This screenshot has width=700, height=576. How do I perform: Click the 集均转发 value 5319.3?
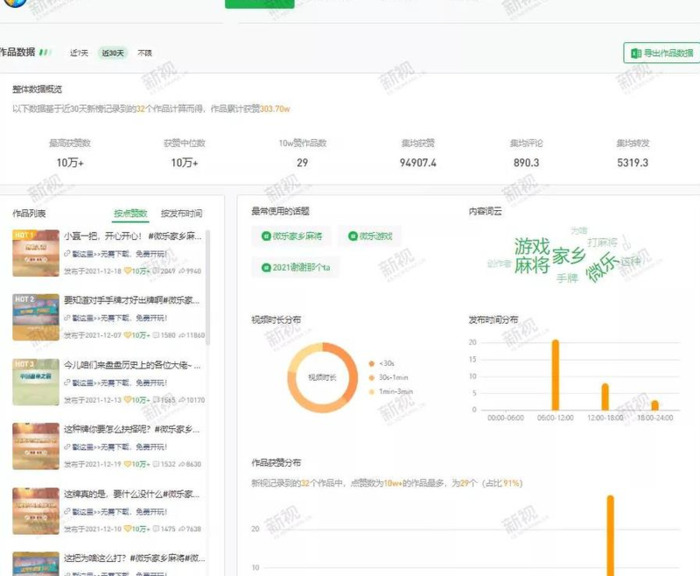click(x=633, y=163)
